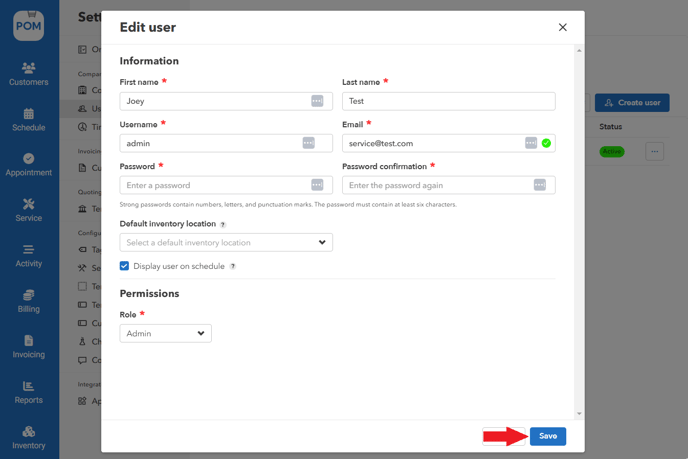Close the Edit user dialog
Screen dimensions: 688x459
tap(562, 28)
